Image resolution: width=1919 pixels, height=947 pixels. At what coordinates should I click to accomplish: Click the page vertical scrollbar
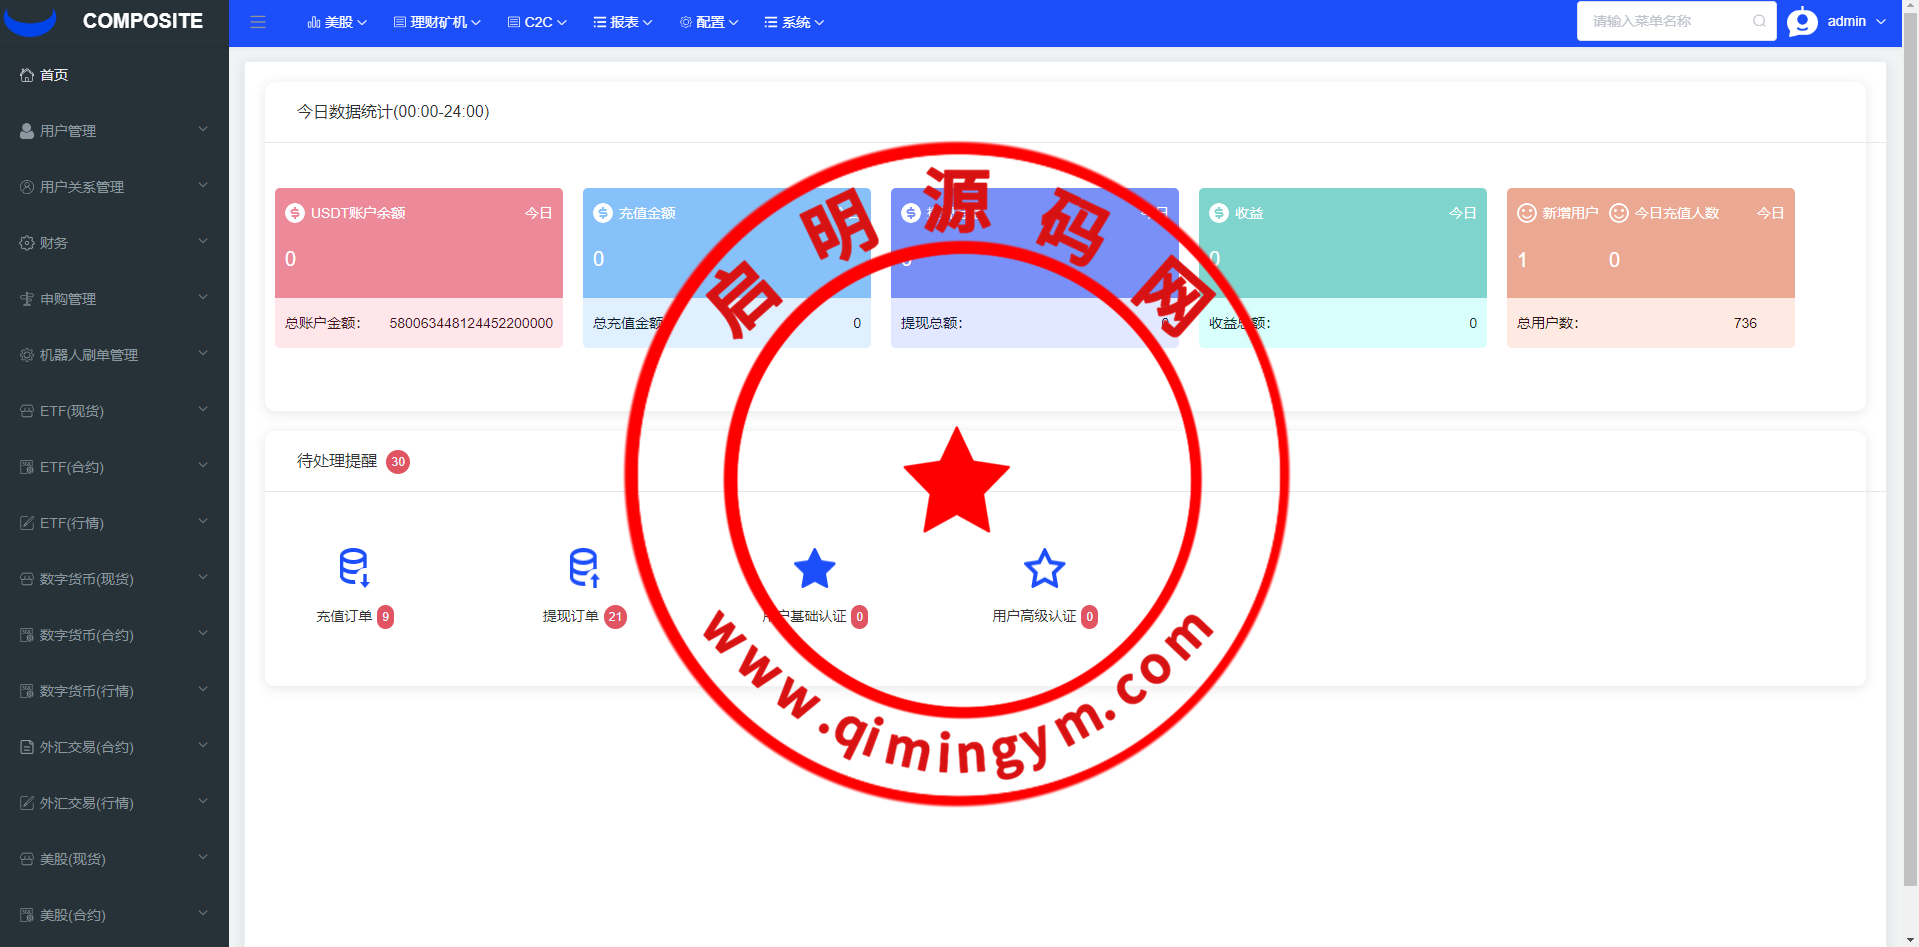[1910, 450]
